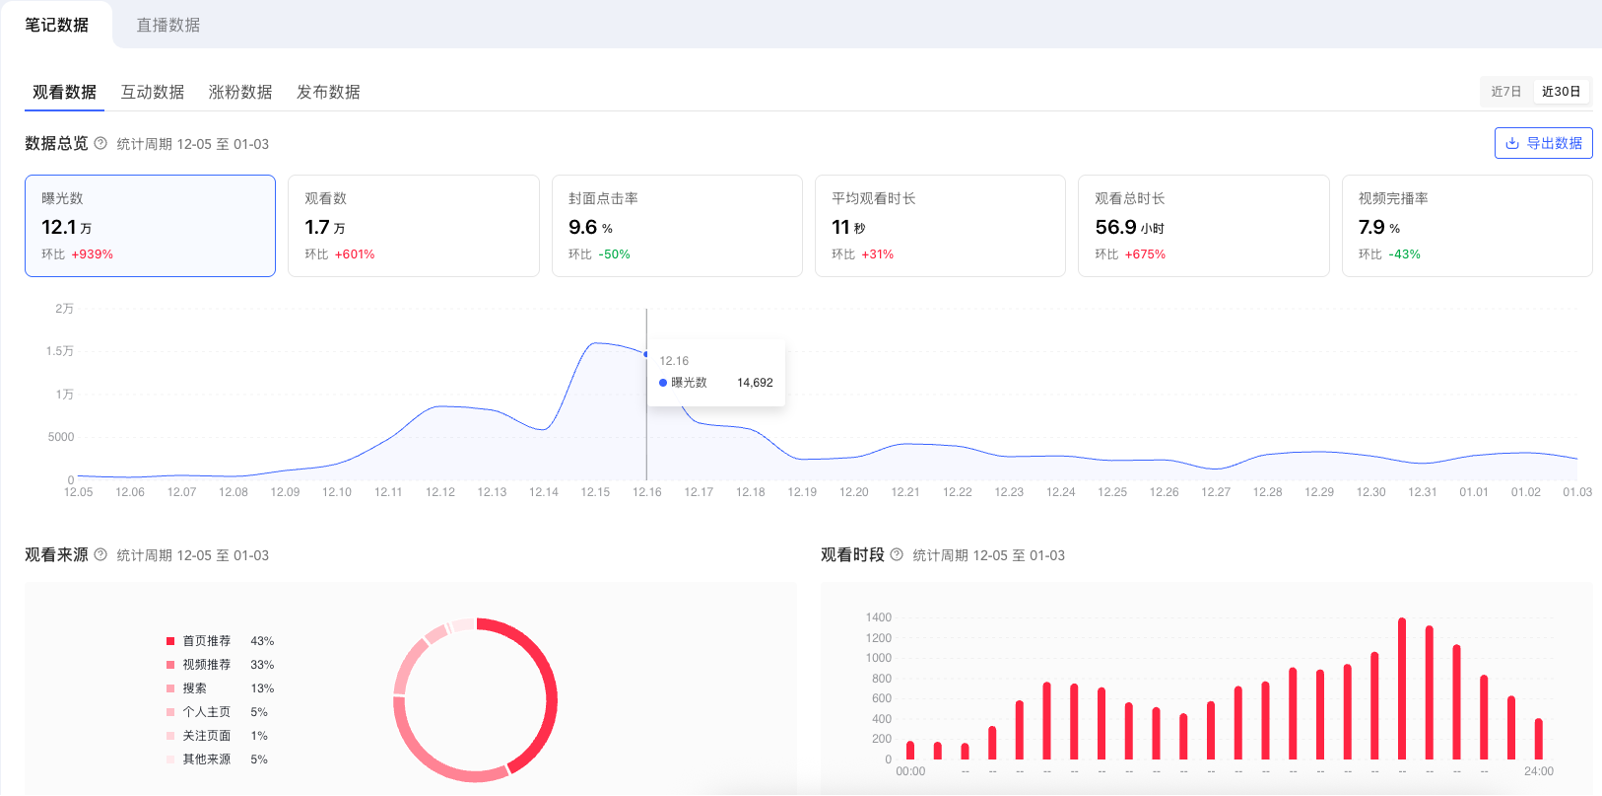Viewport: 1602px width, 796px height.
Task: Click the 视频推荐 legend swatch
Action: [x=170, y=665]
